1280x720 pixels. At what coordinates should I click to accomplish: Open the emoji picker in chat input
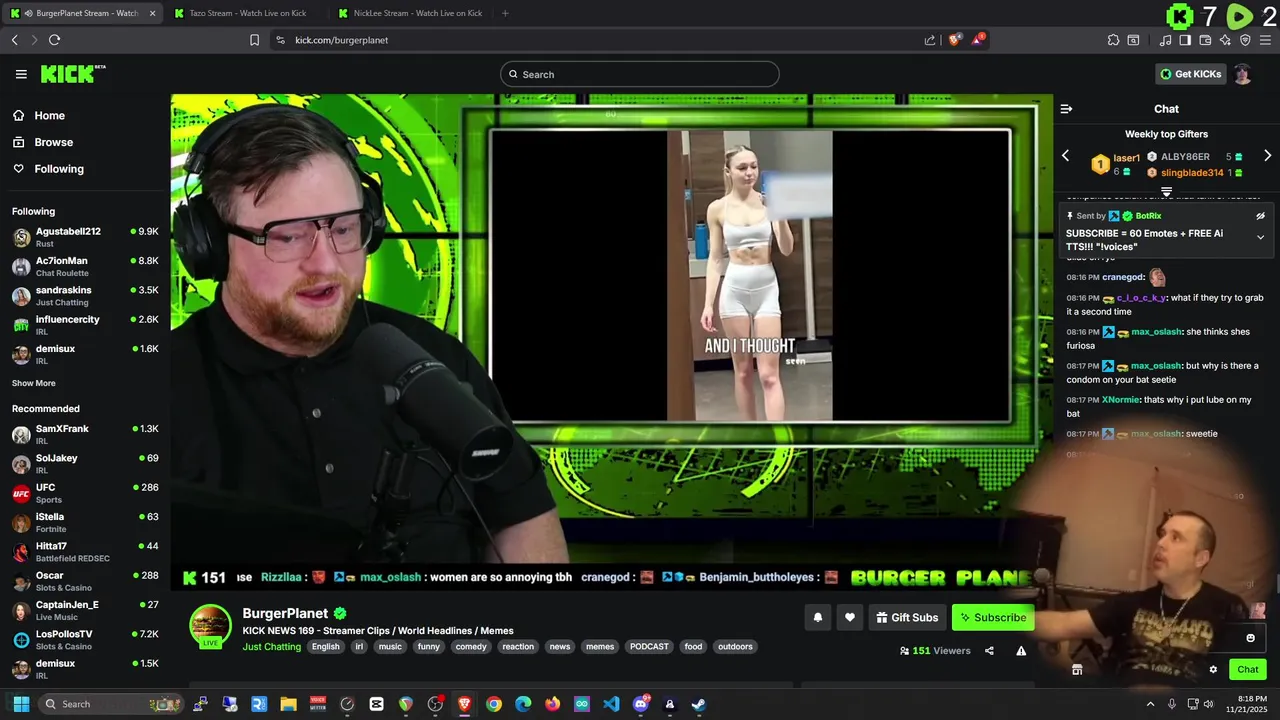click(1250, 638)
